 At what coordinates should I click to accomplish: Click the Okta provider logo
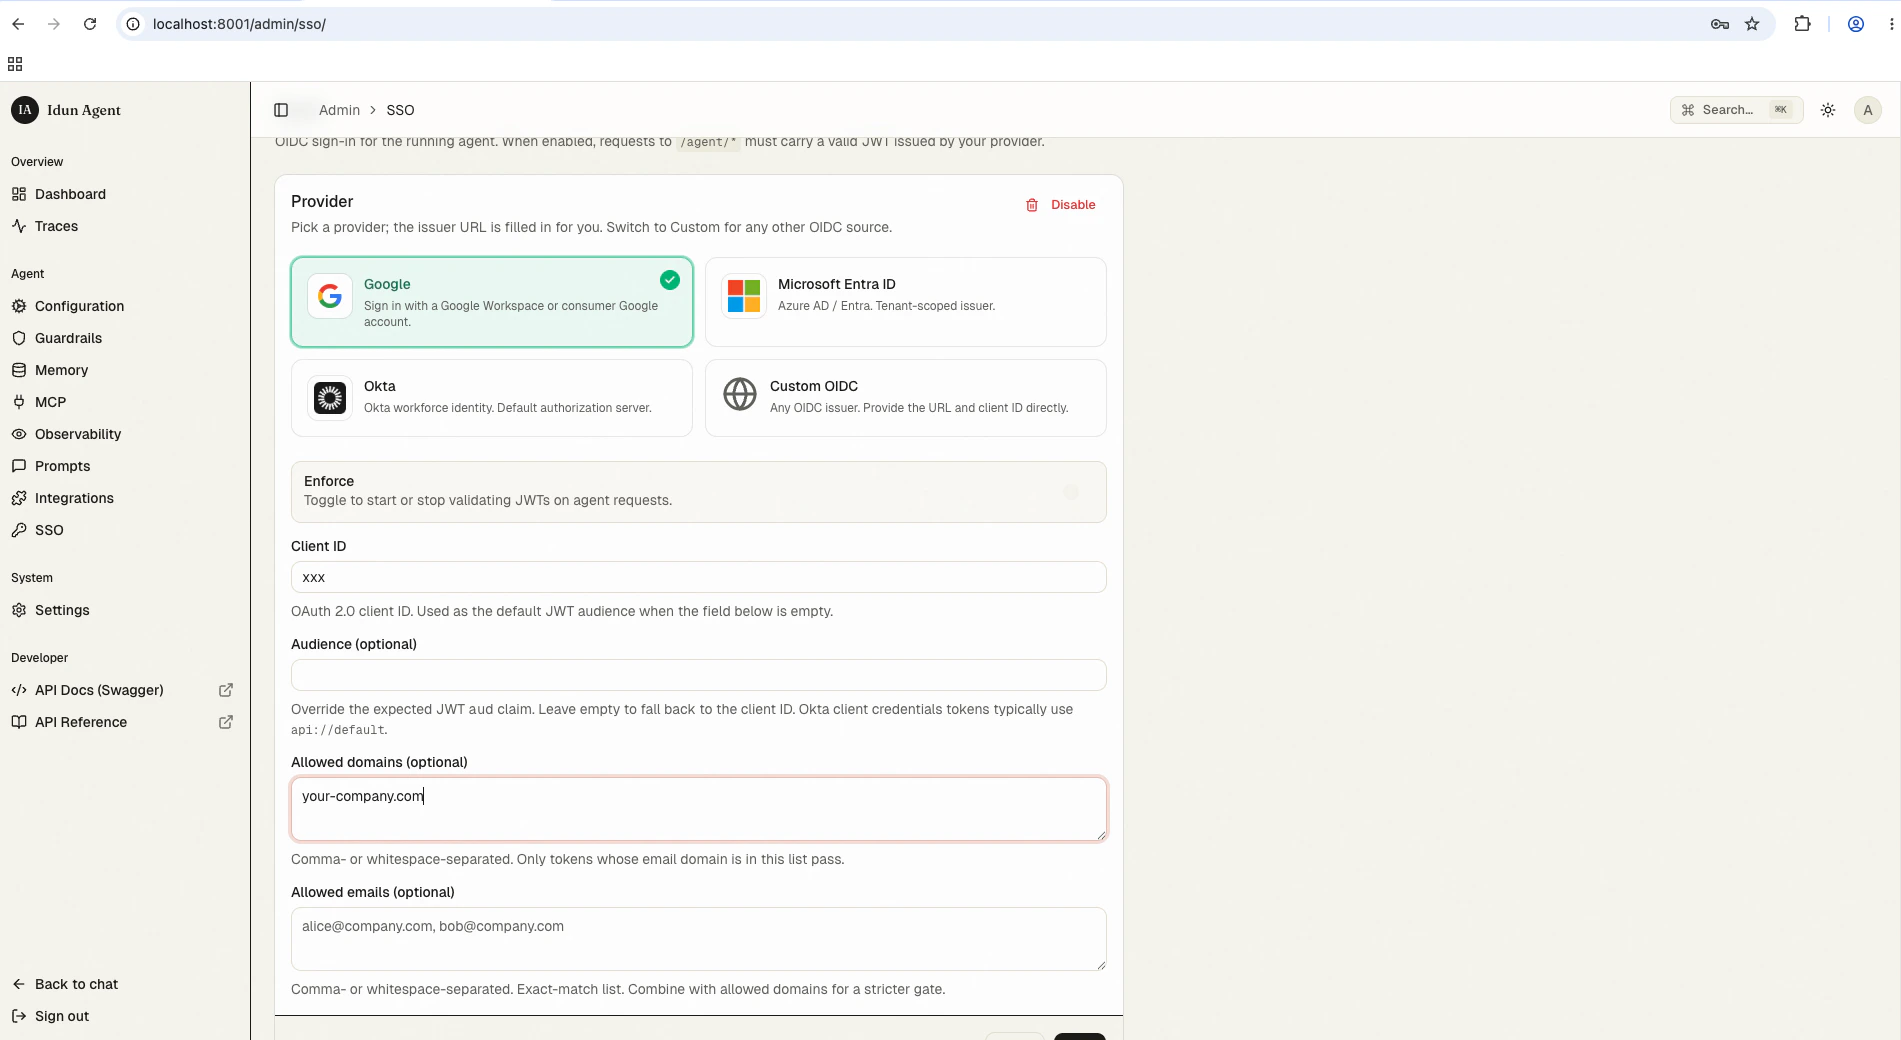[330, 398]
